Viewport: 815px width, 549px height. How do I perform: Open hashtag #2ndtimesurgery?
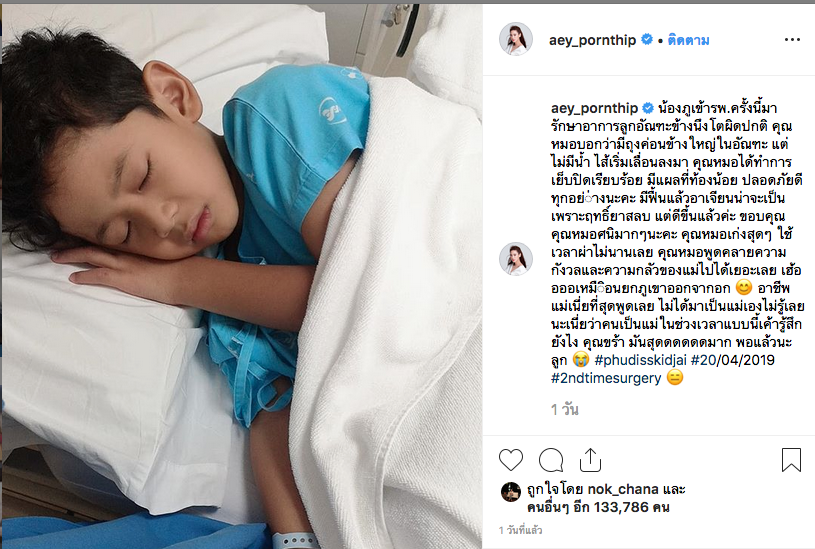(x=606, y=378)
